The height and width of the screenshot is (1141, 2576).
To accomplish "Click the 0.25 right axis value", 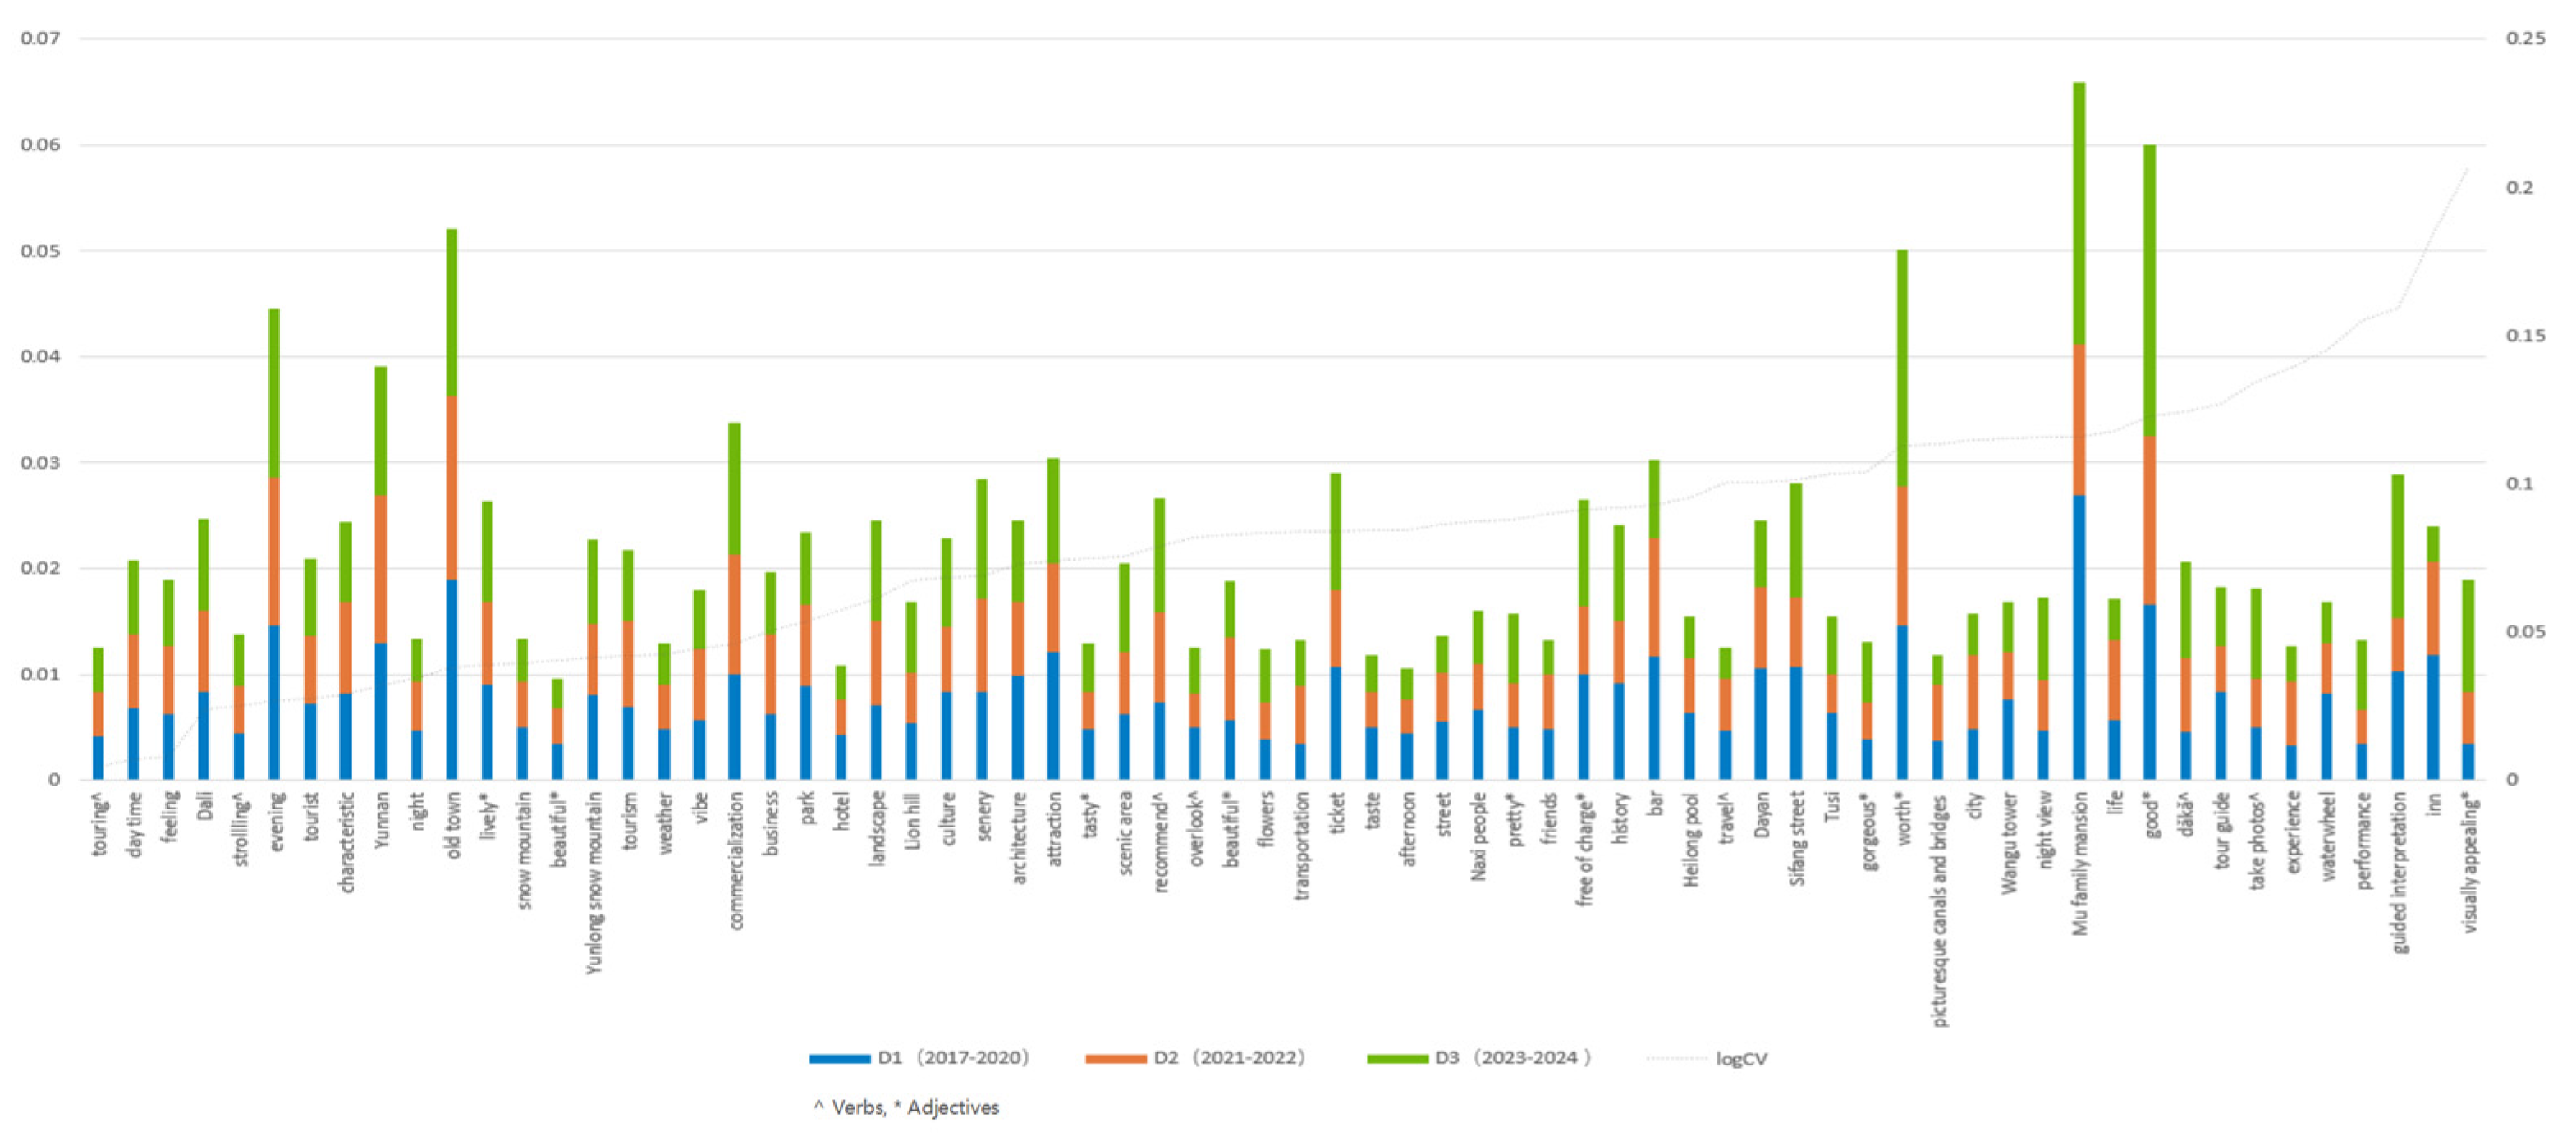I will point(2525,38).
